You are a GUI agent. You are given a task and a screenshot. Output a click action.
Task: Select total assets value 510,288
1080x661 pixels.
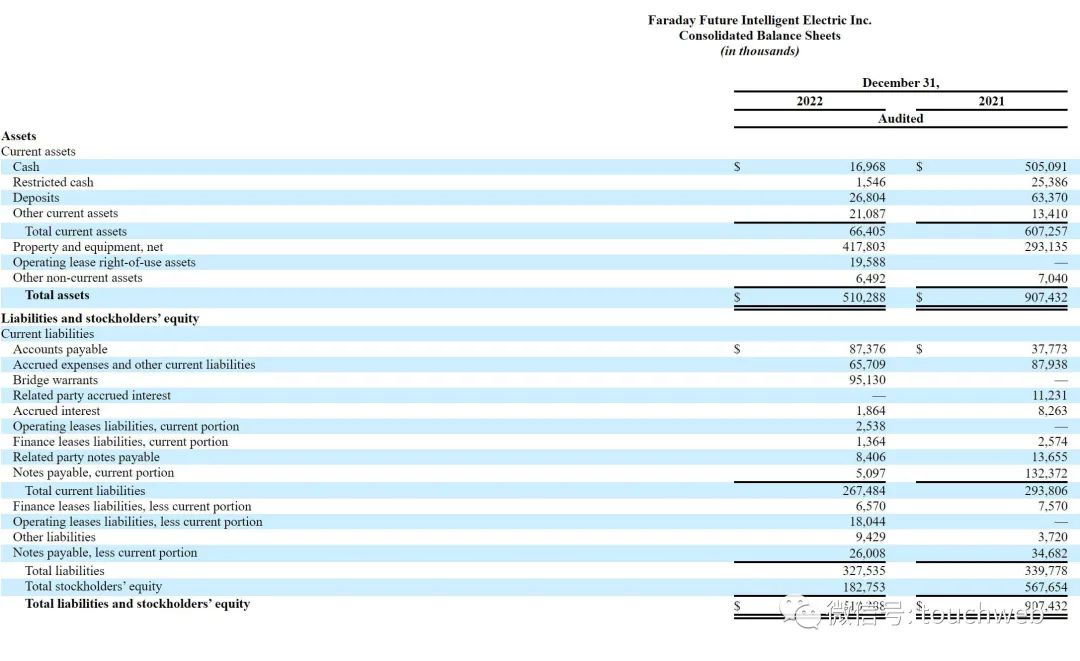pos(864,297)
